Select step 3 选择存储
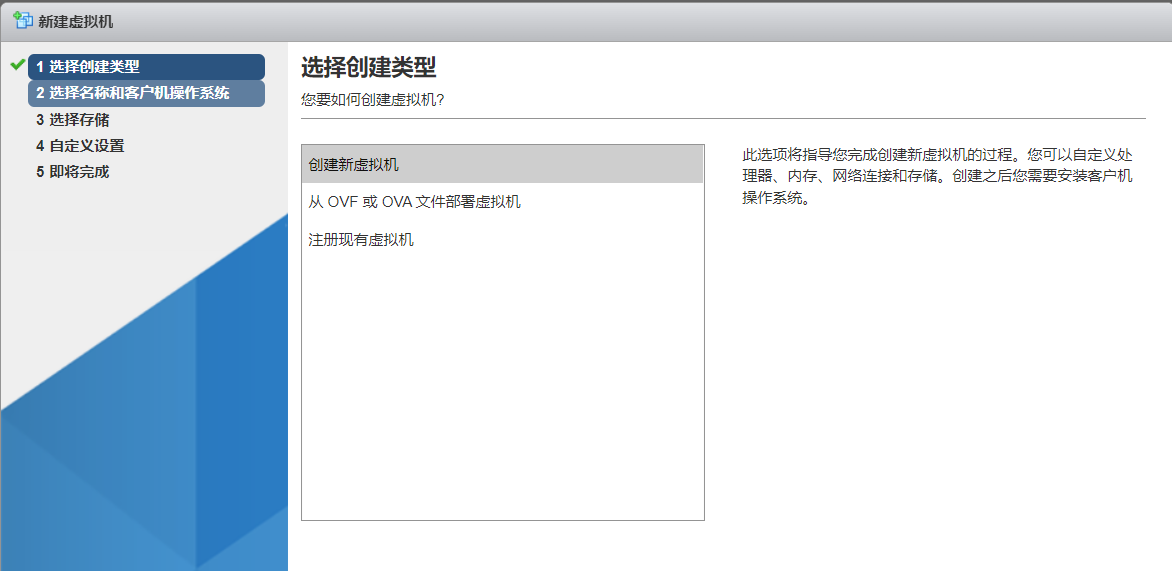The height and width of the screenshot is (571, 1172). click(73, 120)
